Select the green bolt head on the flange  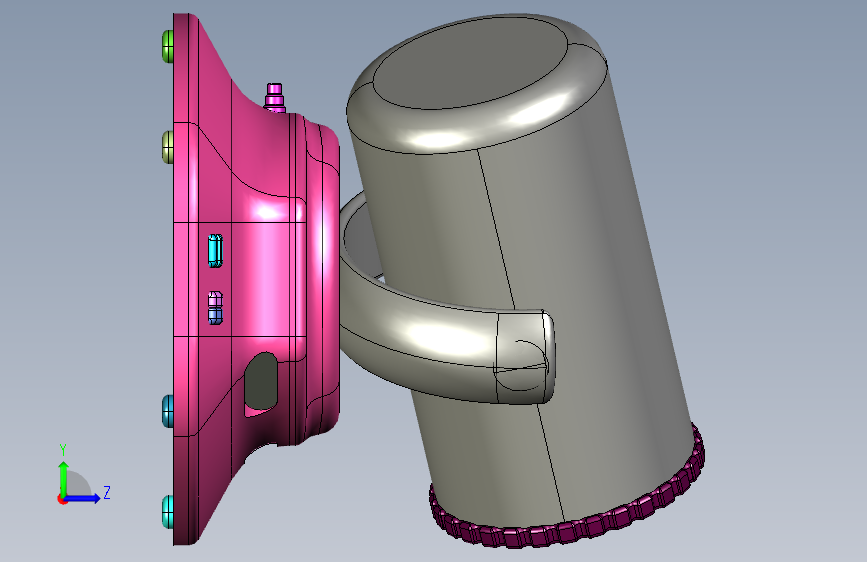point(168,46)
